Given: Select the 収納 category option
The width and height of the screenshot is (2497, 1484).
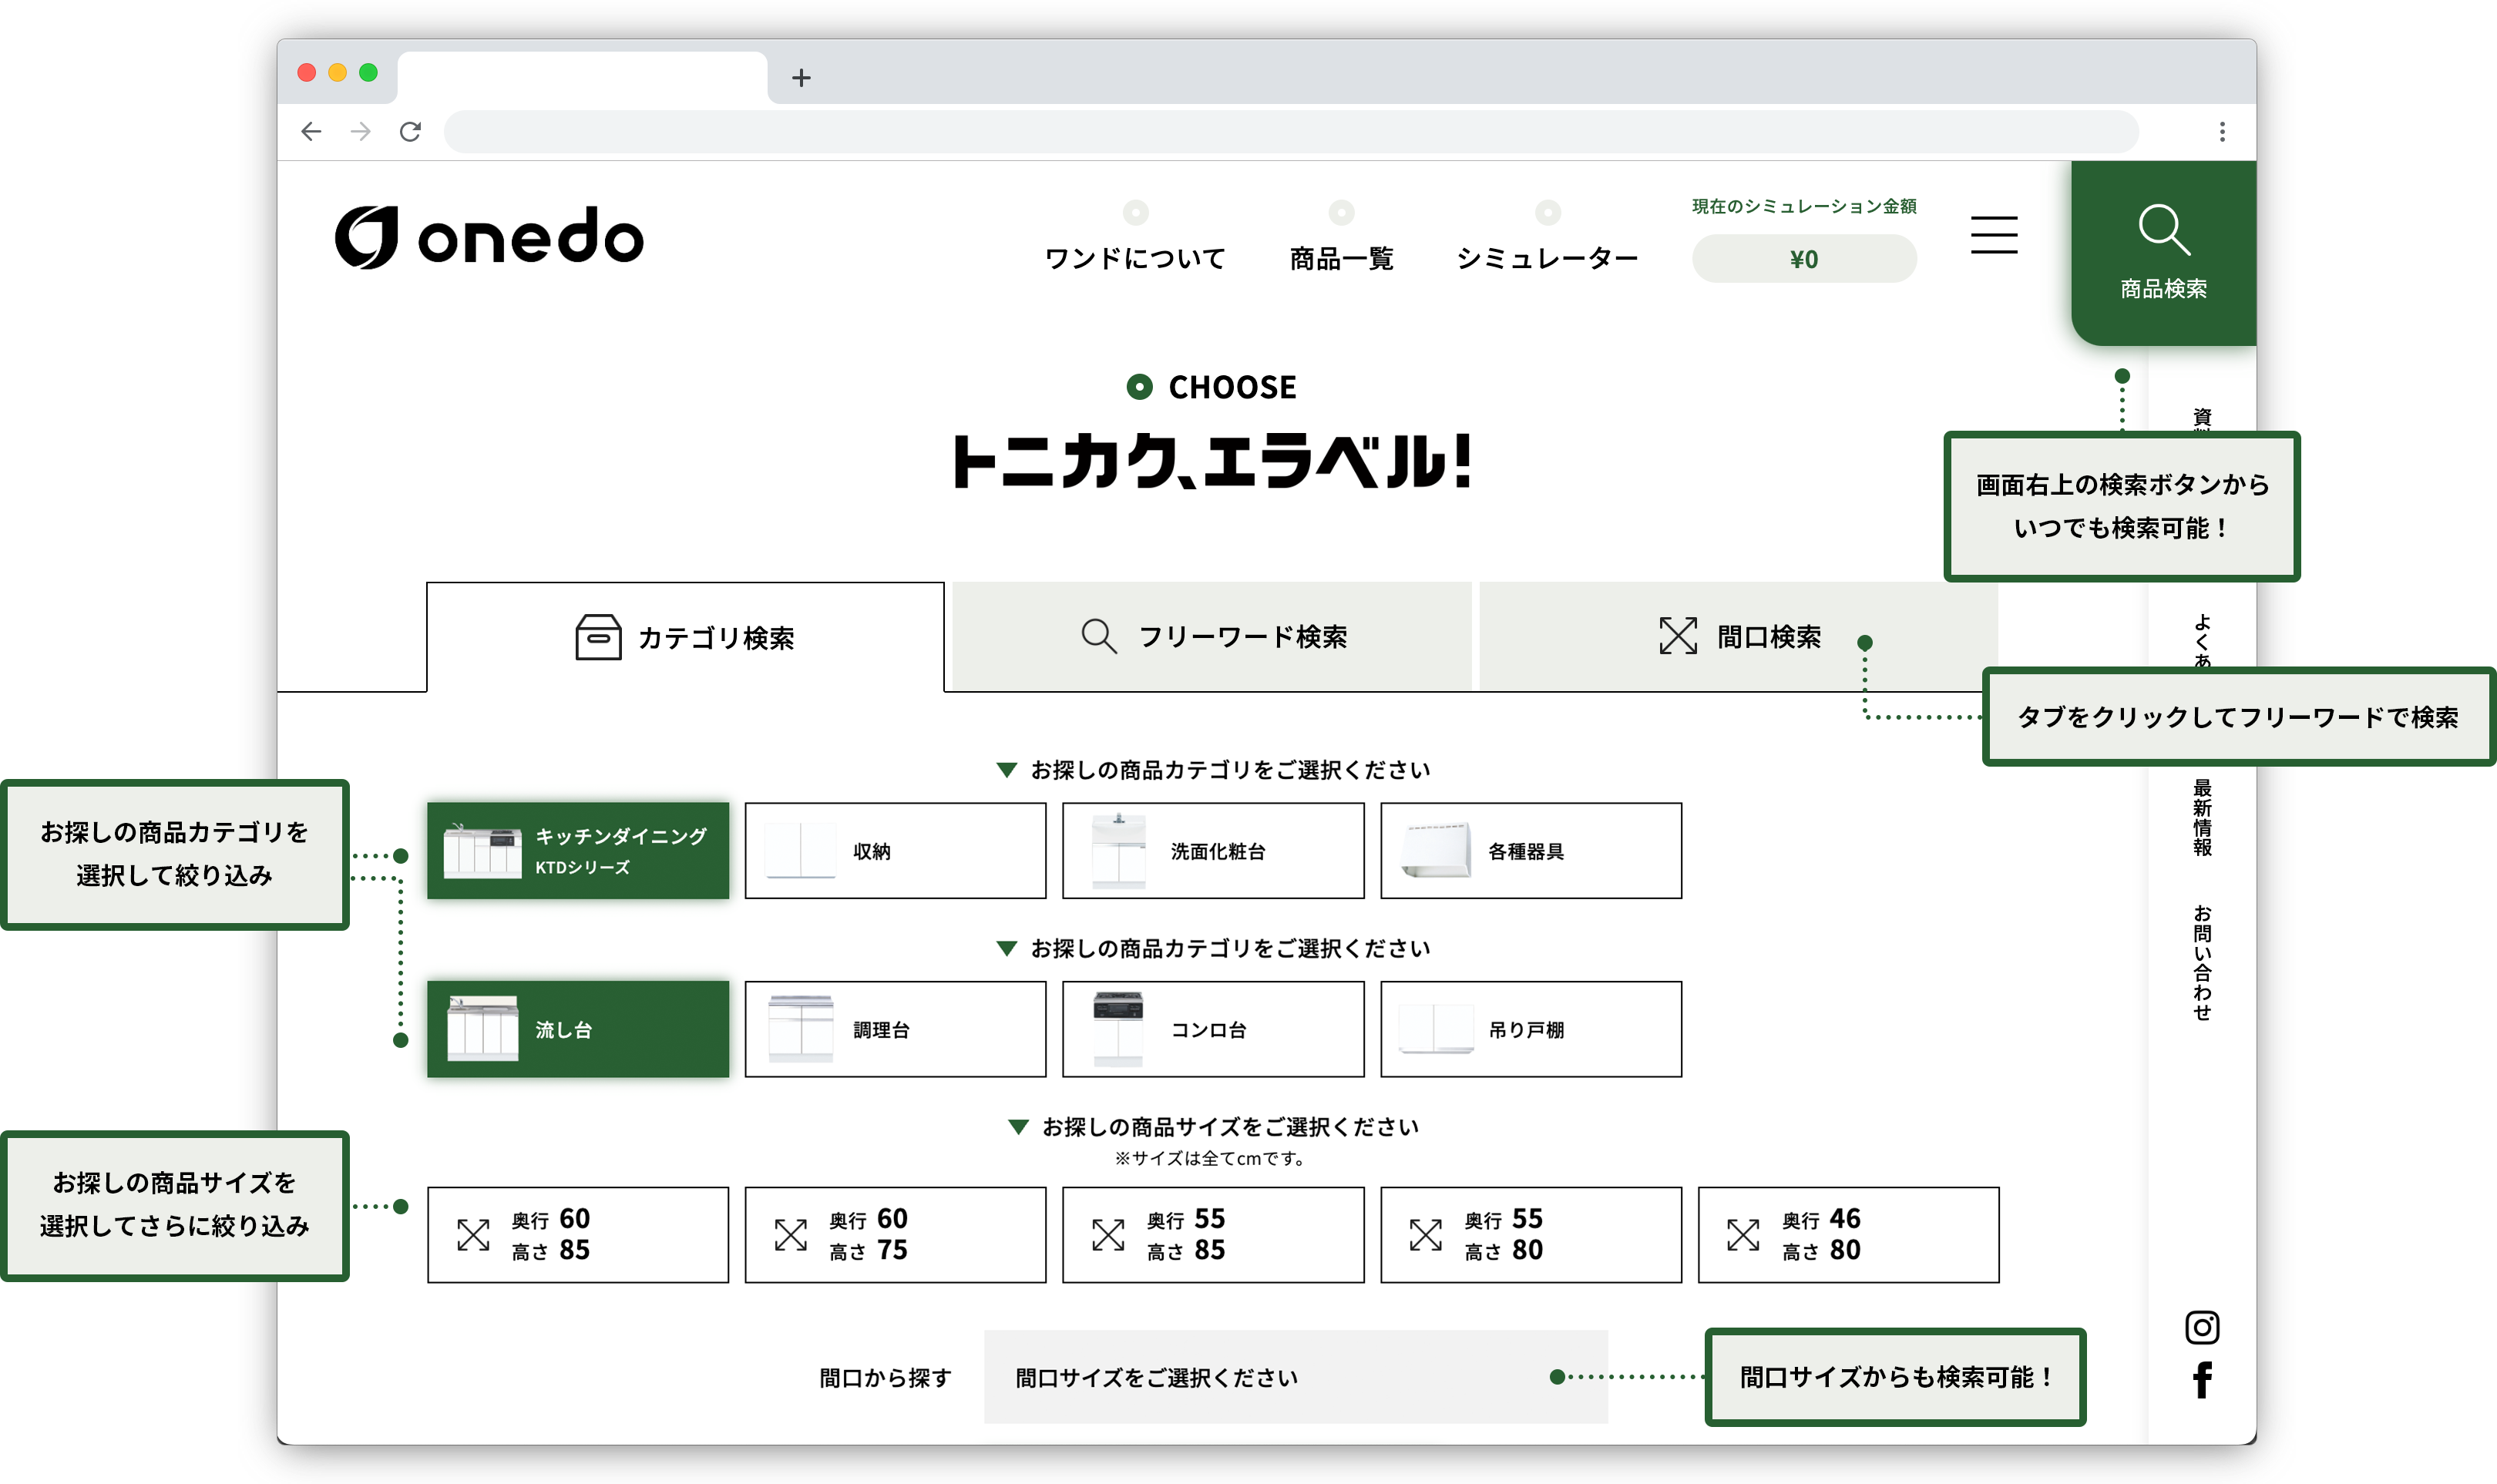Looking at the screenshot, I should (895, 851).
